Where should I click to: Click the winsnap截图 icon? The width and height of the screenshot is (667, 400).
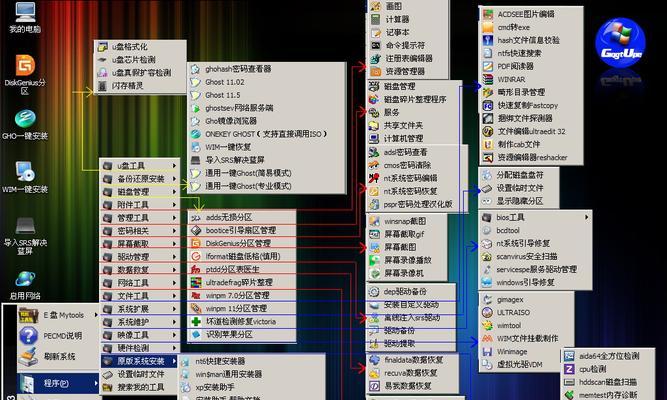click(x=374, y=221)
